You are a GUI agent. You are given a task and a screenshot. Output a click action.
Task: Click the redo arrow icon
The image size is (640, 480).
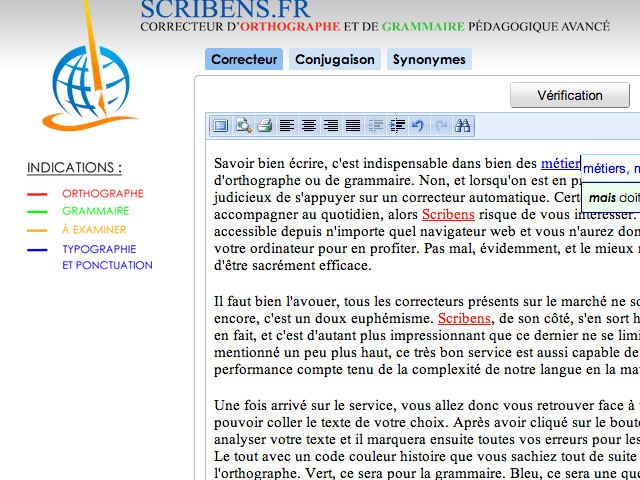point(441,126)
